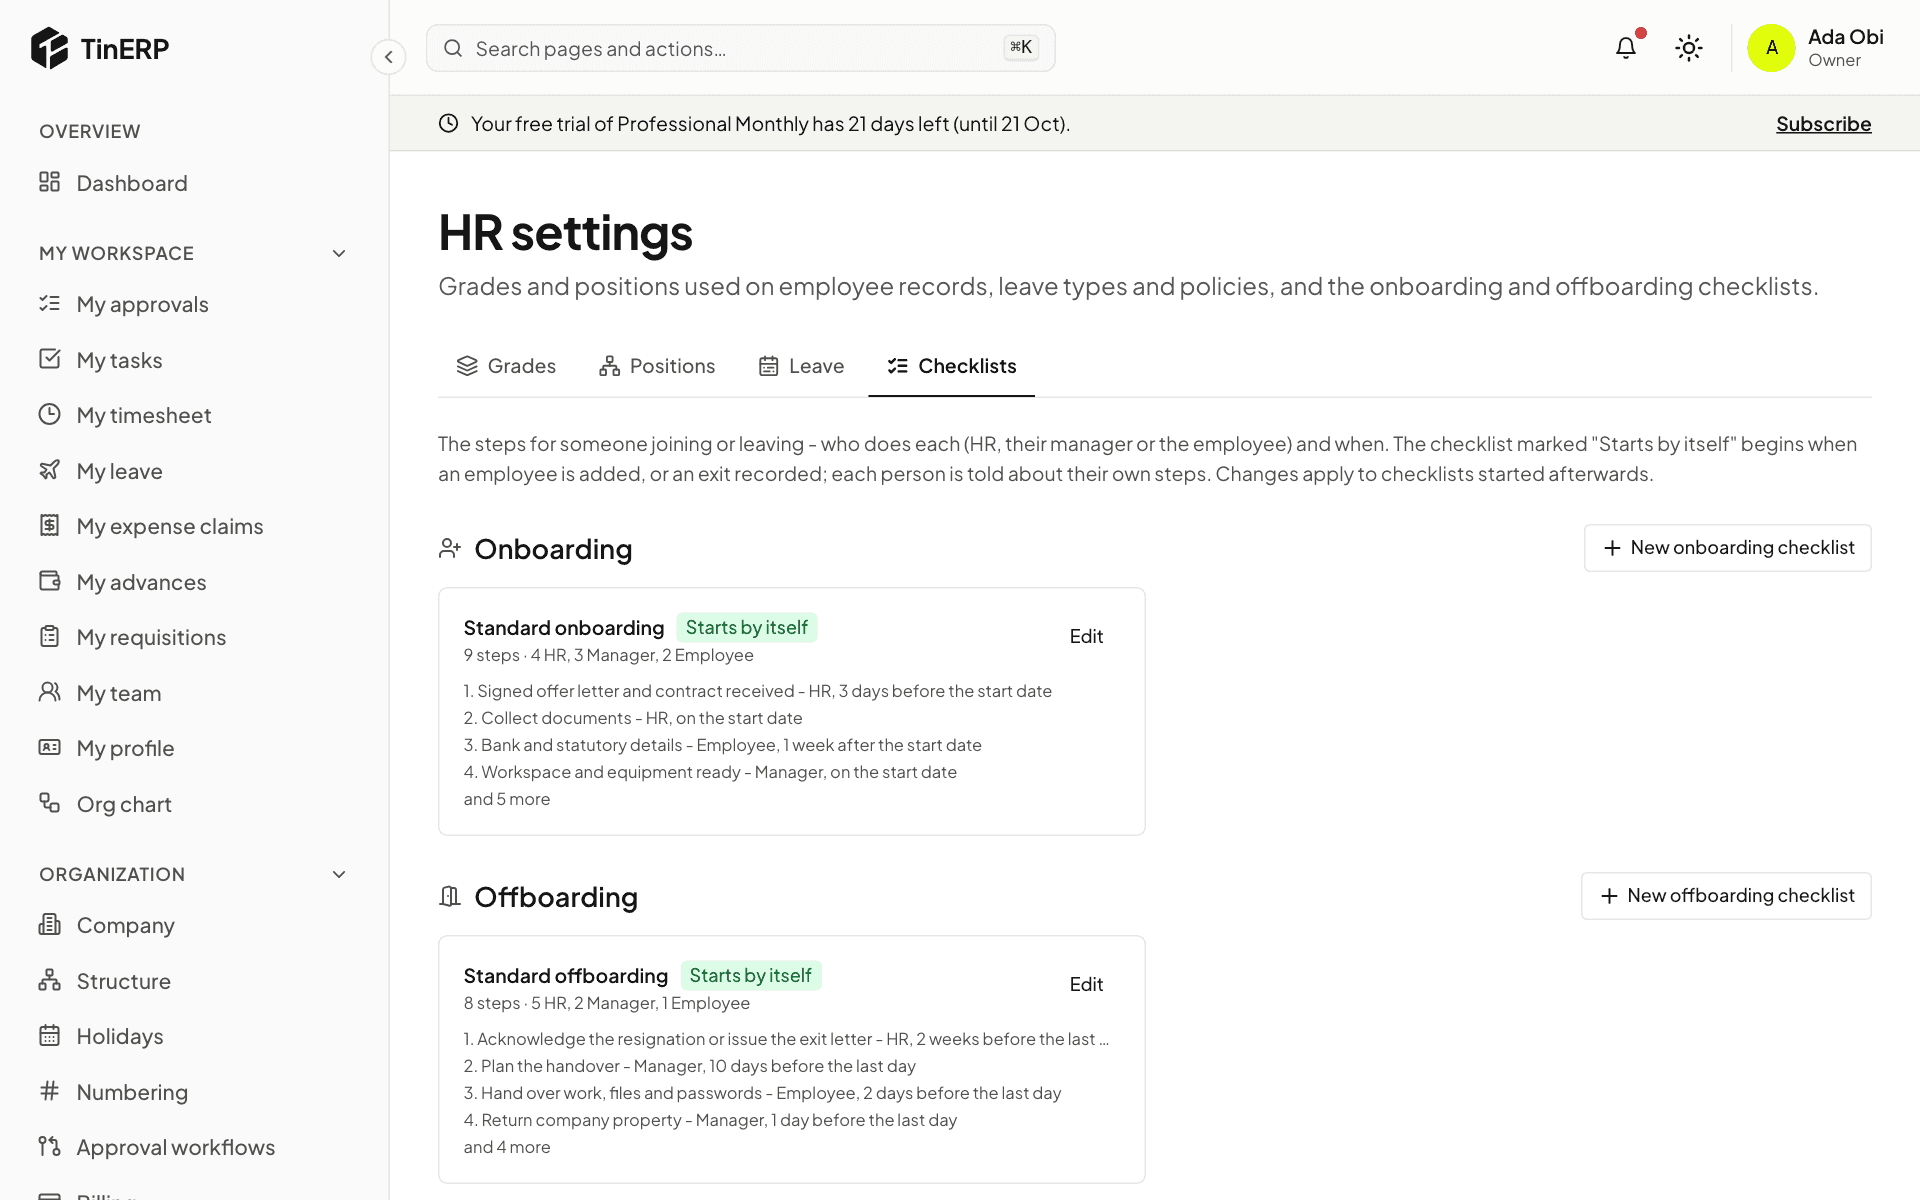Click the Standard offboarding title
Image resolution: width=1920 pixels, height=1200 pixels.
(566, 976)
